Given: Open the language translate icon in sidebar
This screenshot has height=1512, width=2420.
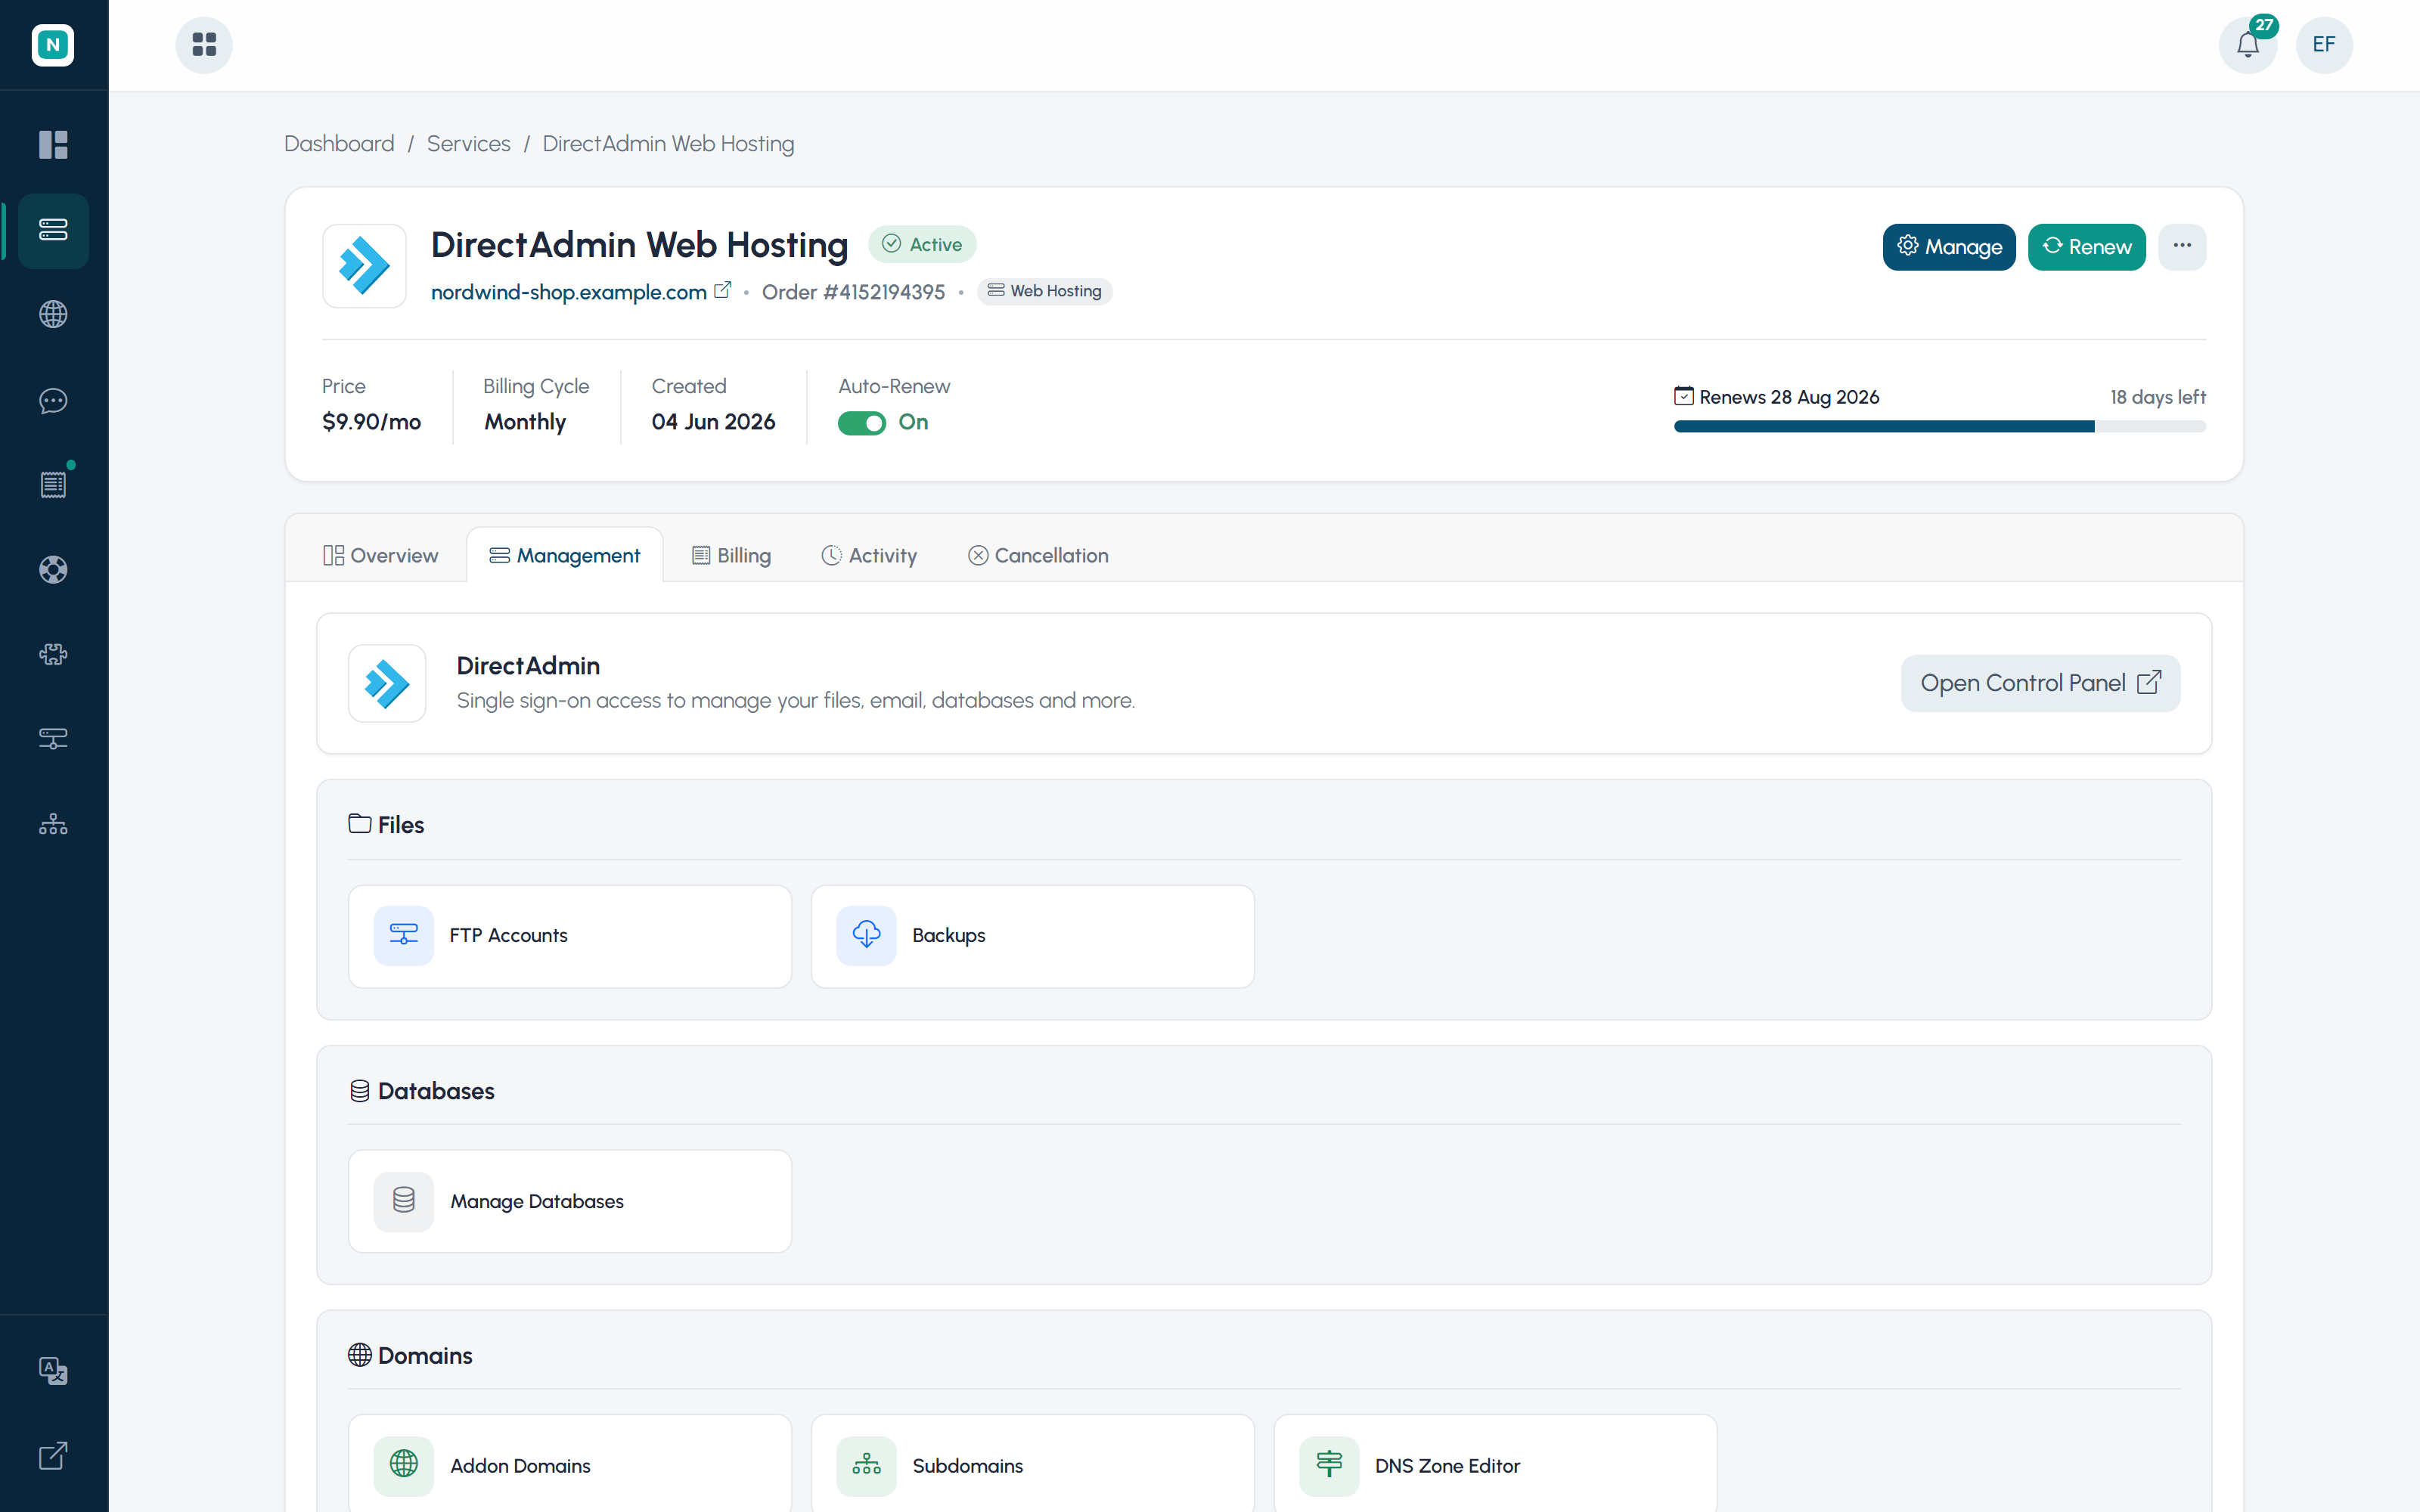Looking at the screenshot, I should tap(53, 1370).
